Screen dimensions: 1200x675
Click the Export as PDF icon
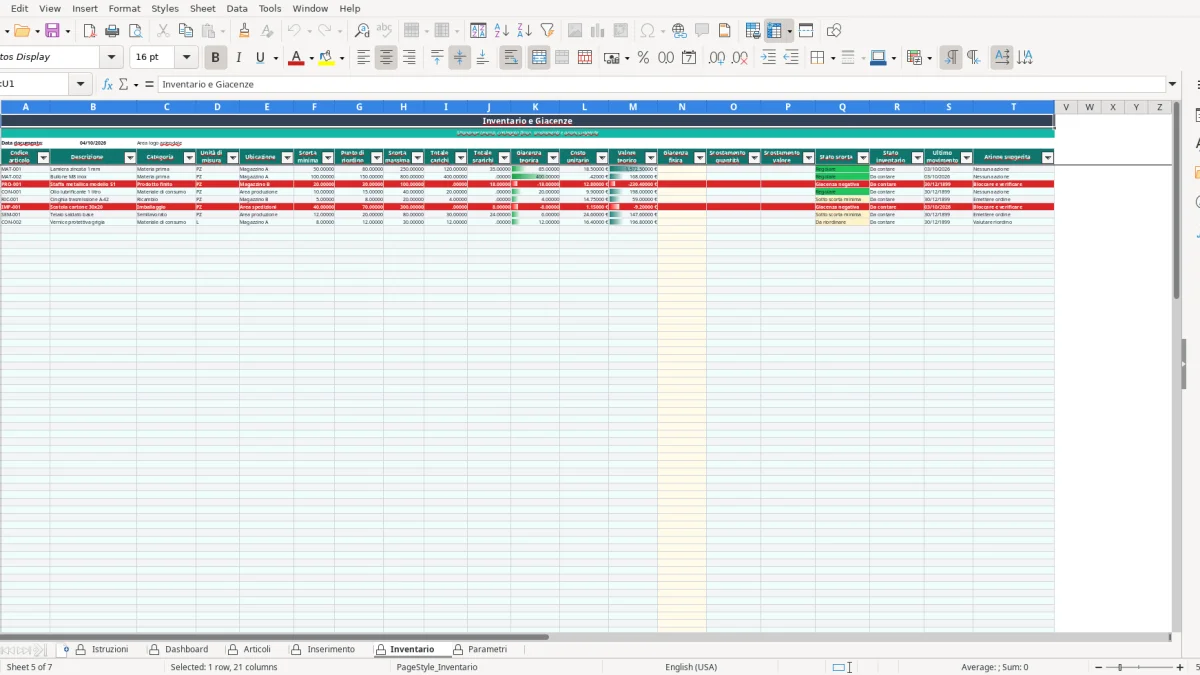pyautogui.click(x=90, y=31)
